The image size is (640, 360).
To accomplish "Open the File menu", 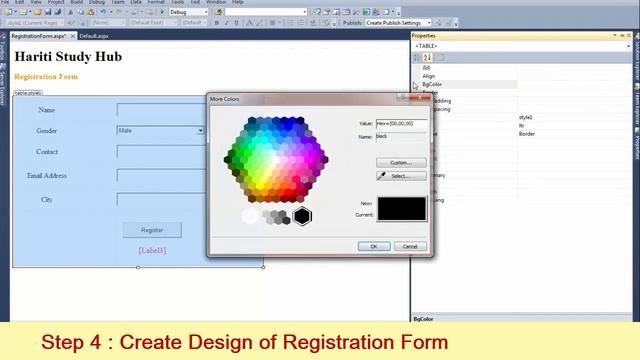I will pyautogui.click(x=5, y=2).
